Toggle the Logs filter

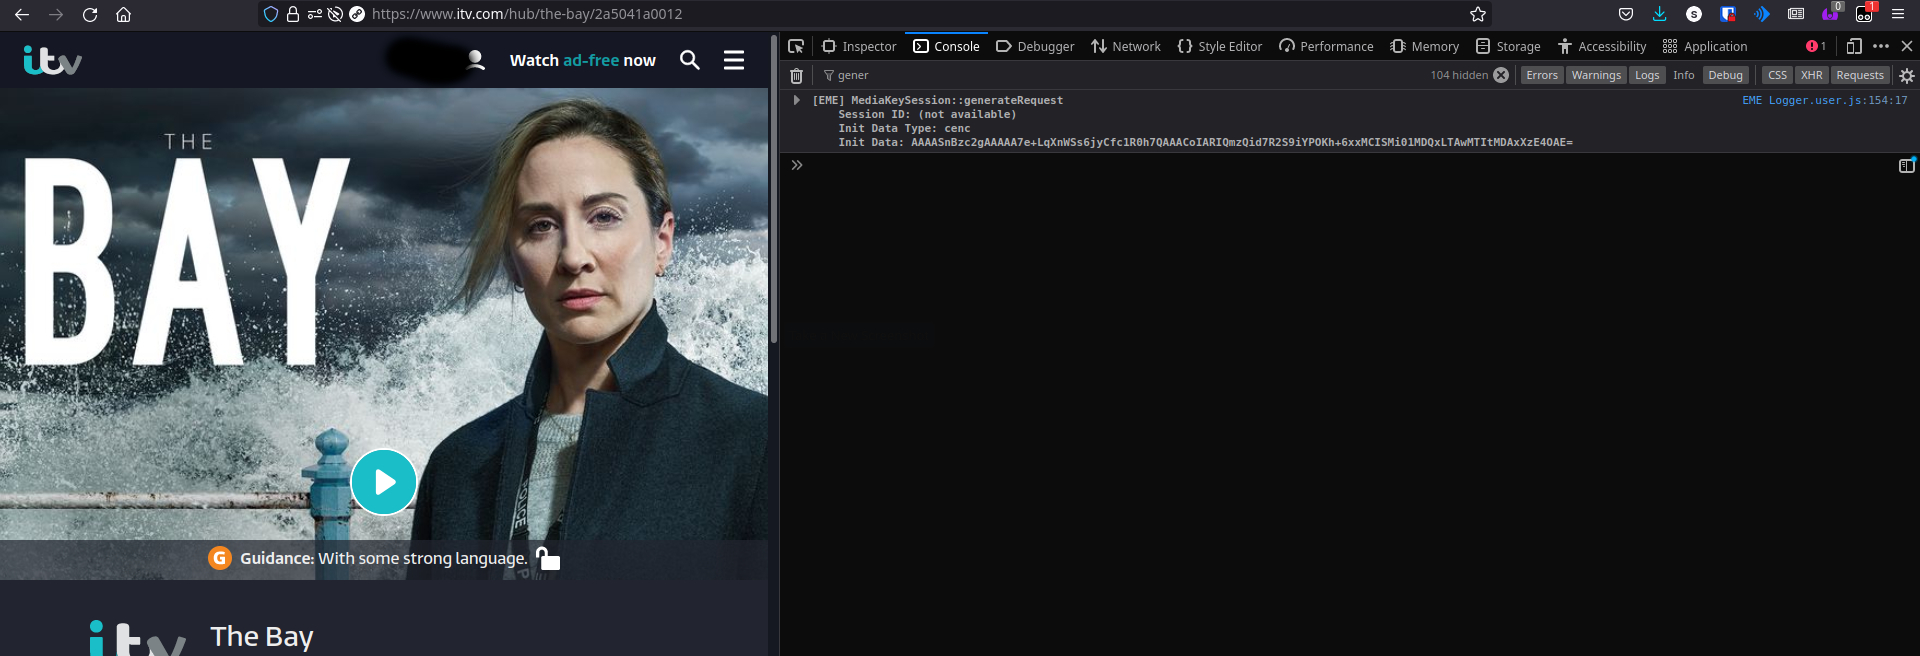[x=1647, y=75]
